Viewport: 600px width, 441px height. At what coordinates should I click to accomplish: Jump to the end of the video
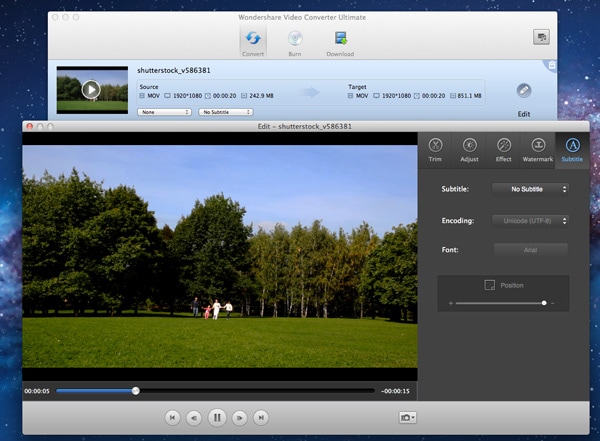261,418
